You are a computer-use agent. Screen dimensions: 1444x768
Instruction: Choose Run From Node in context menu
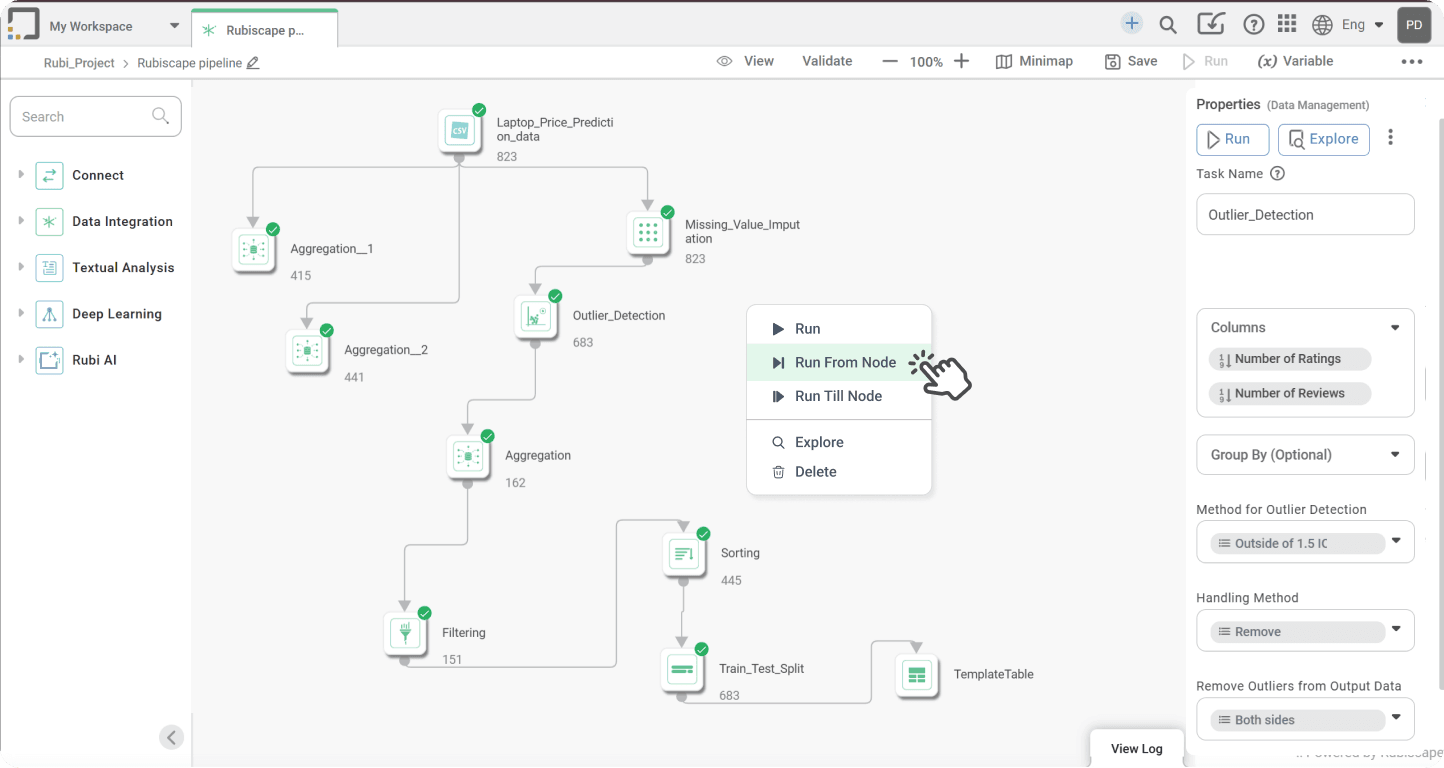pos(839,363)
